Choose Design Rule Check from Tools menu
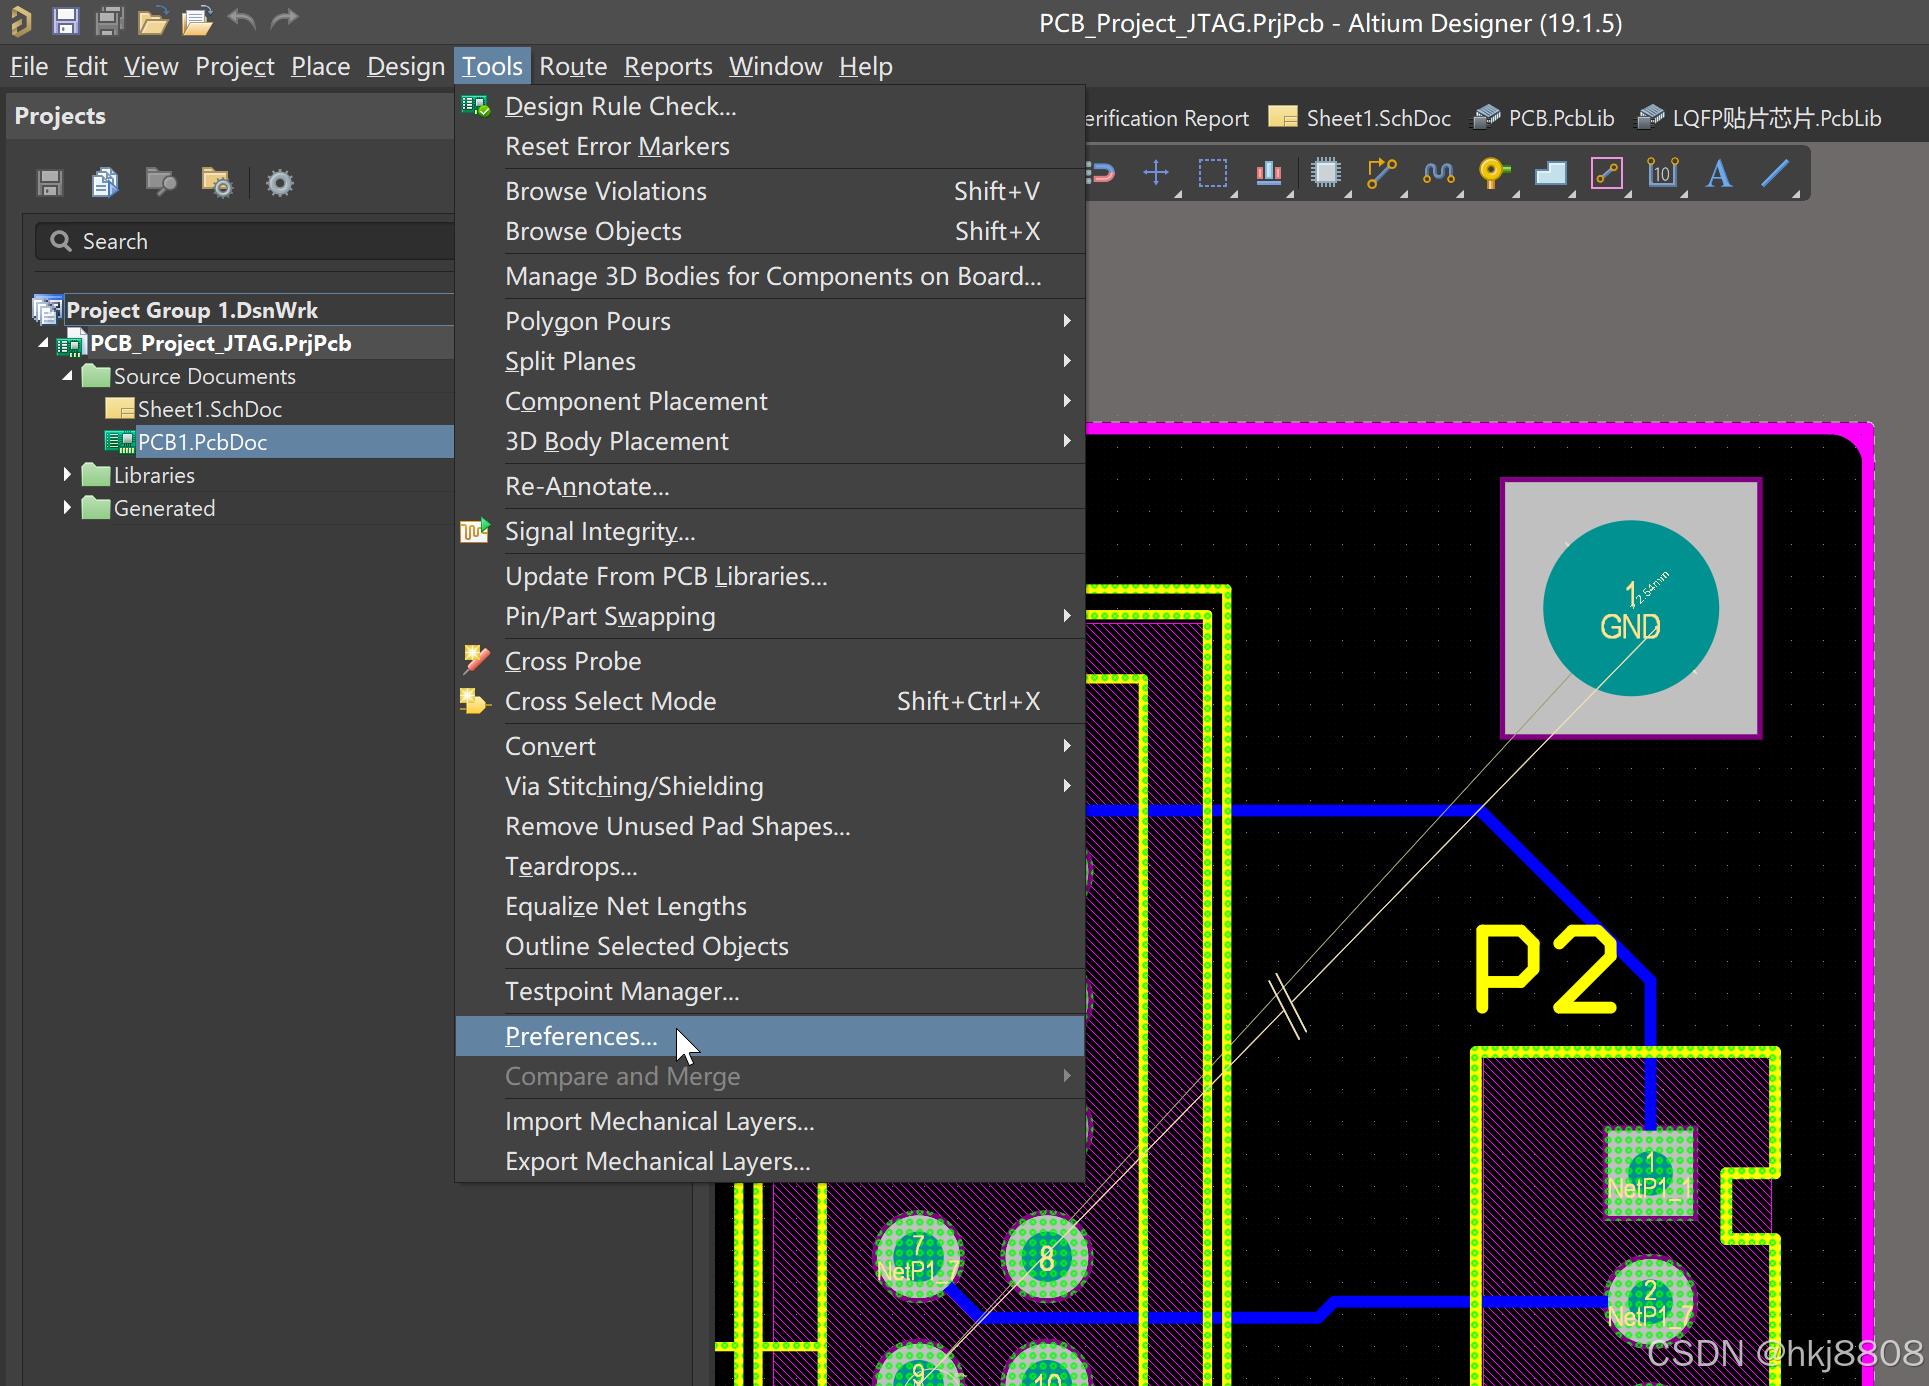The image size is (1929, 1386). click(x=620, y=106)
